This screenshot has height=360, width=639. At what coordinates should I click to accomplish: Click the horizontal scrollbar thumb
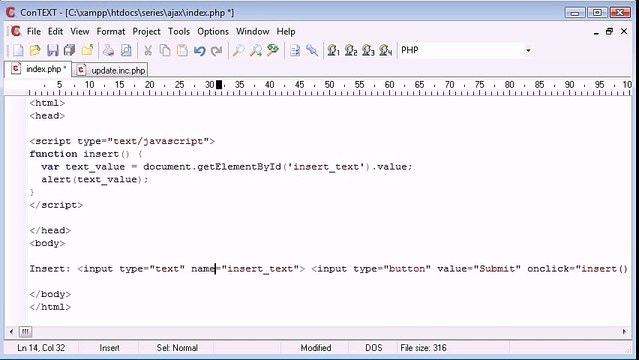[x=25, y=332]
